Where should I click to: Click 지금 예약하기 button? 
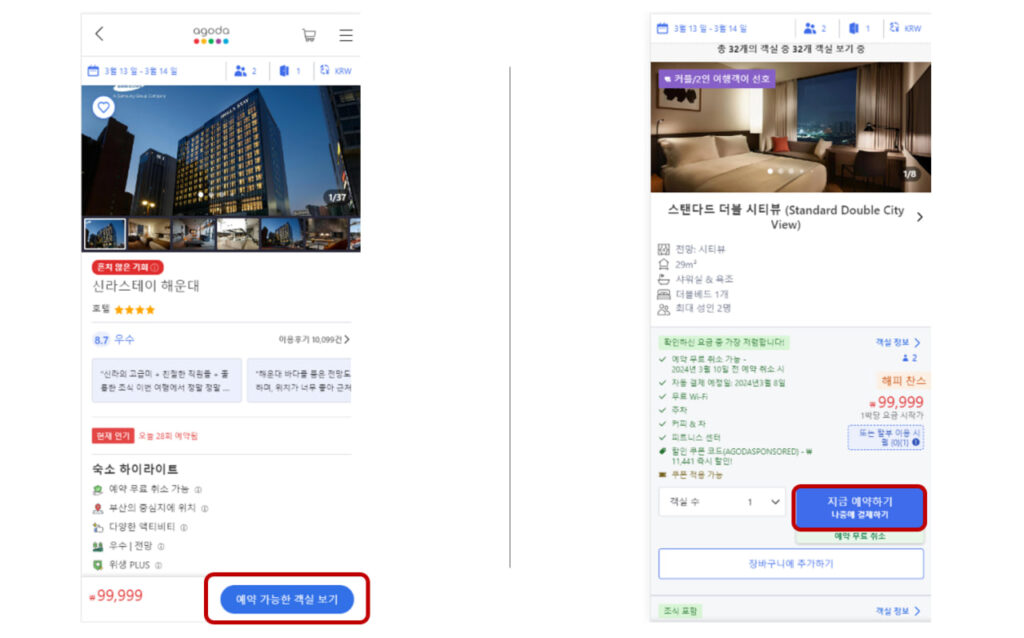pyautogui.click(x=859, y=507)
